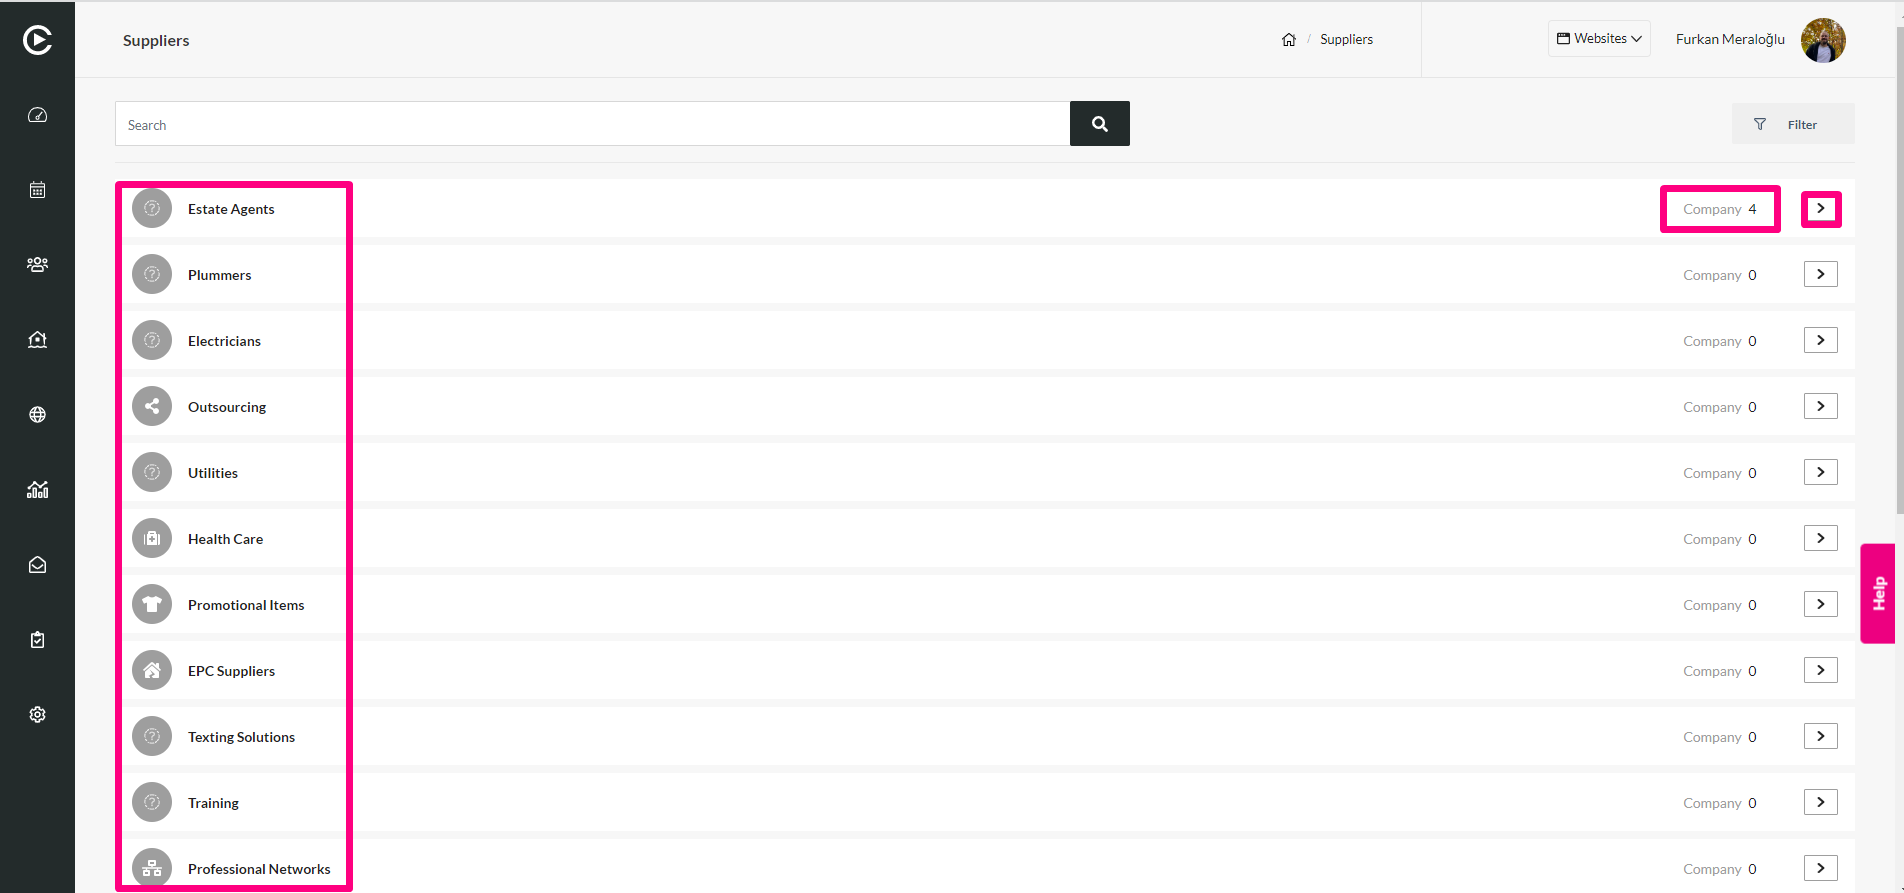Open the Filter button
The height and width of the screenshot is (893, 1904).
pos(1793,124)
